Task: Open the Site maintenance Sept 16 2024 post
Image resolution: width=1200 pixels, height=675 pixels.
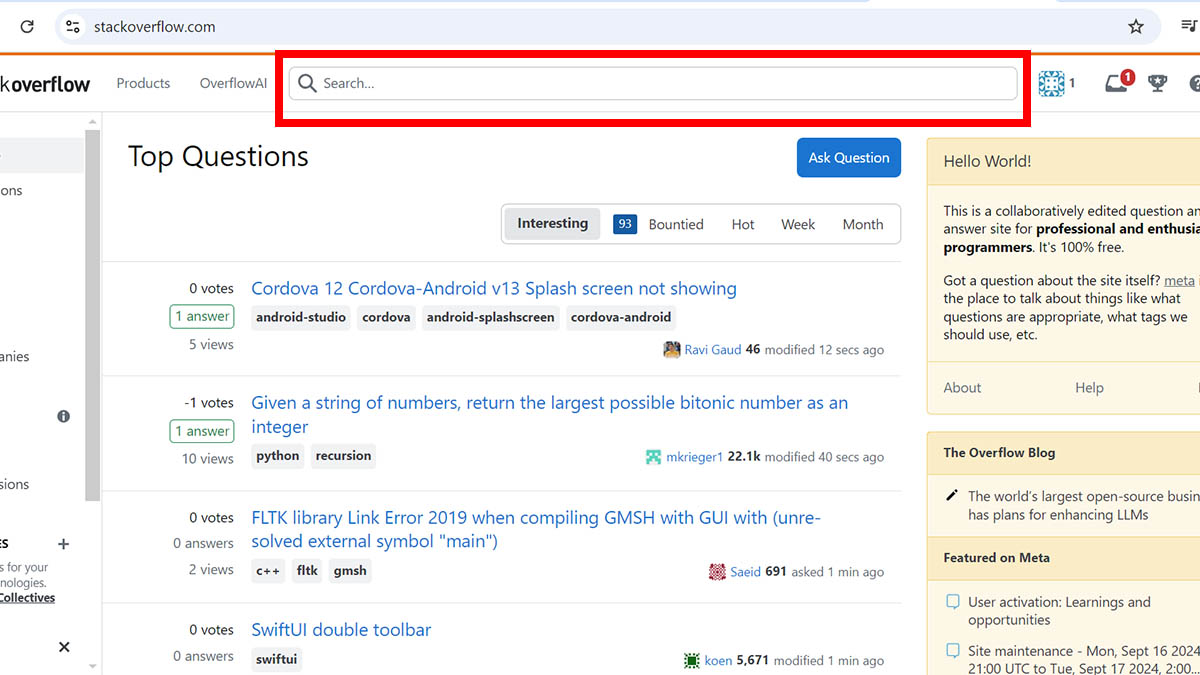Action: point(1083,660)
